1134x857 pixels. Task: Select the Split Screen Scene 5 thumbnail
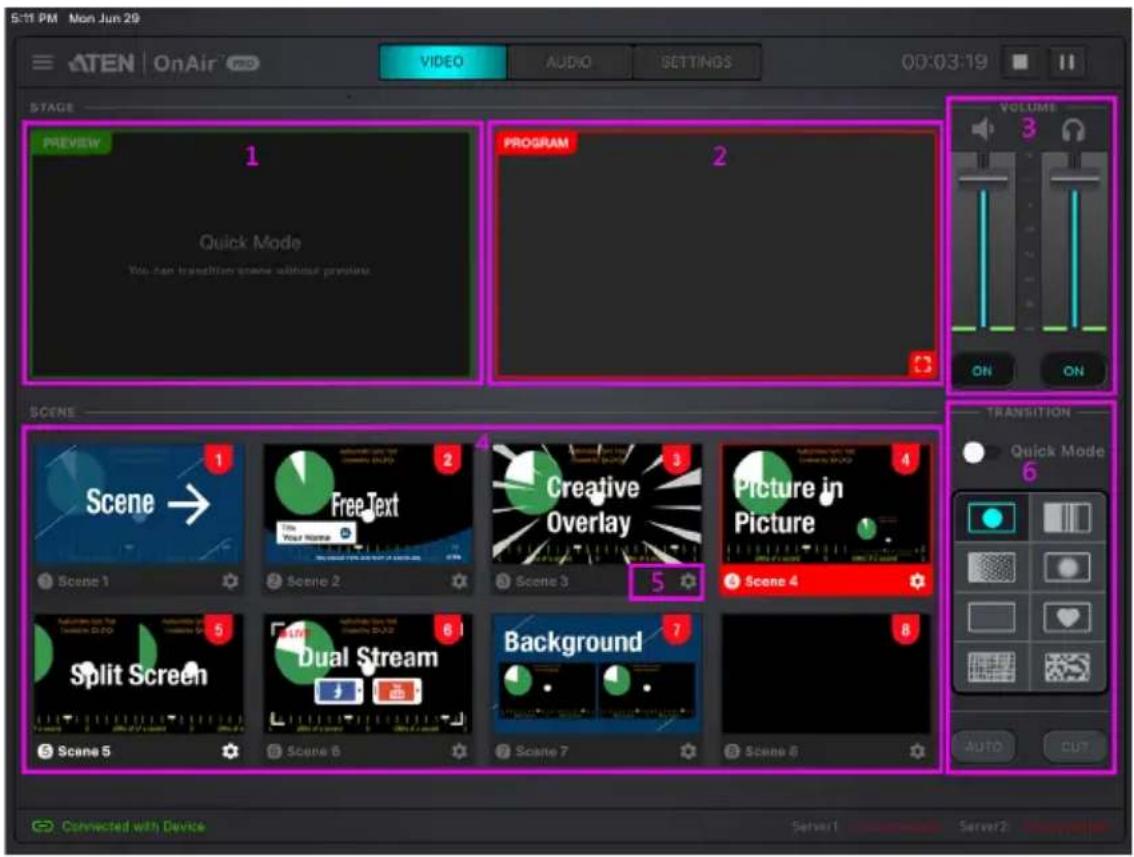(138, 674)
